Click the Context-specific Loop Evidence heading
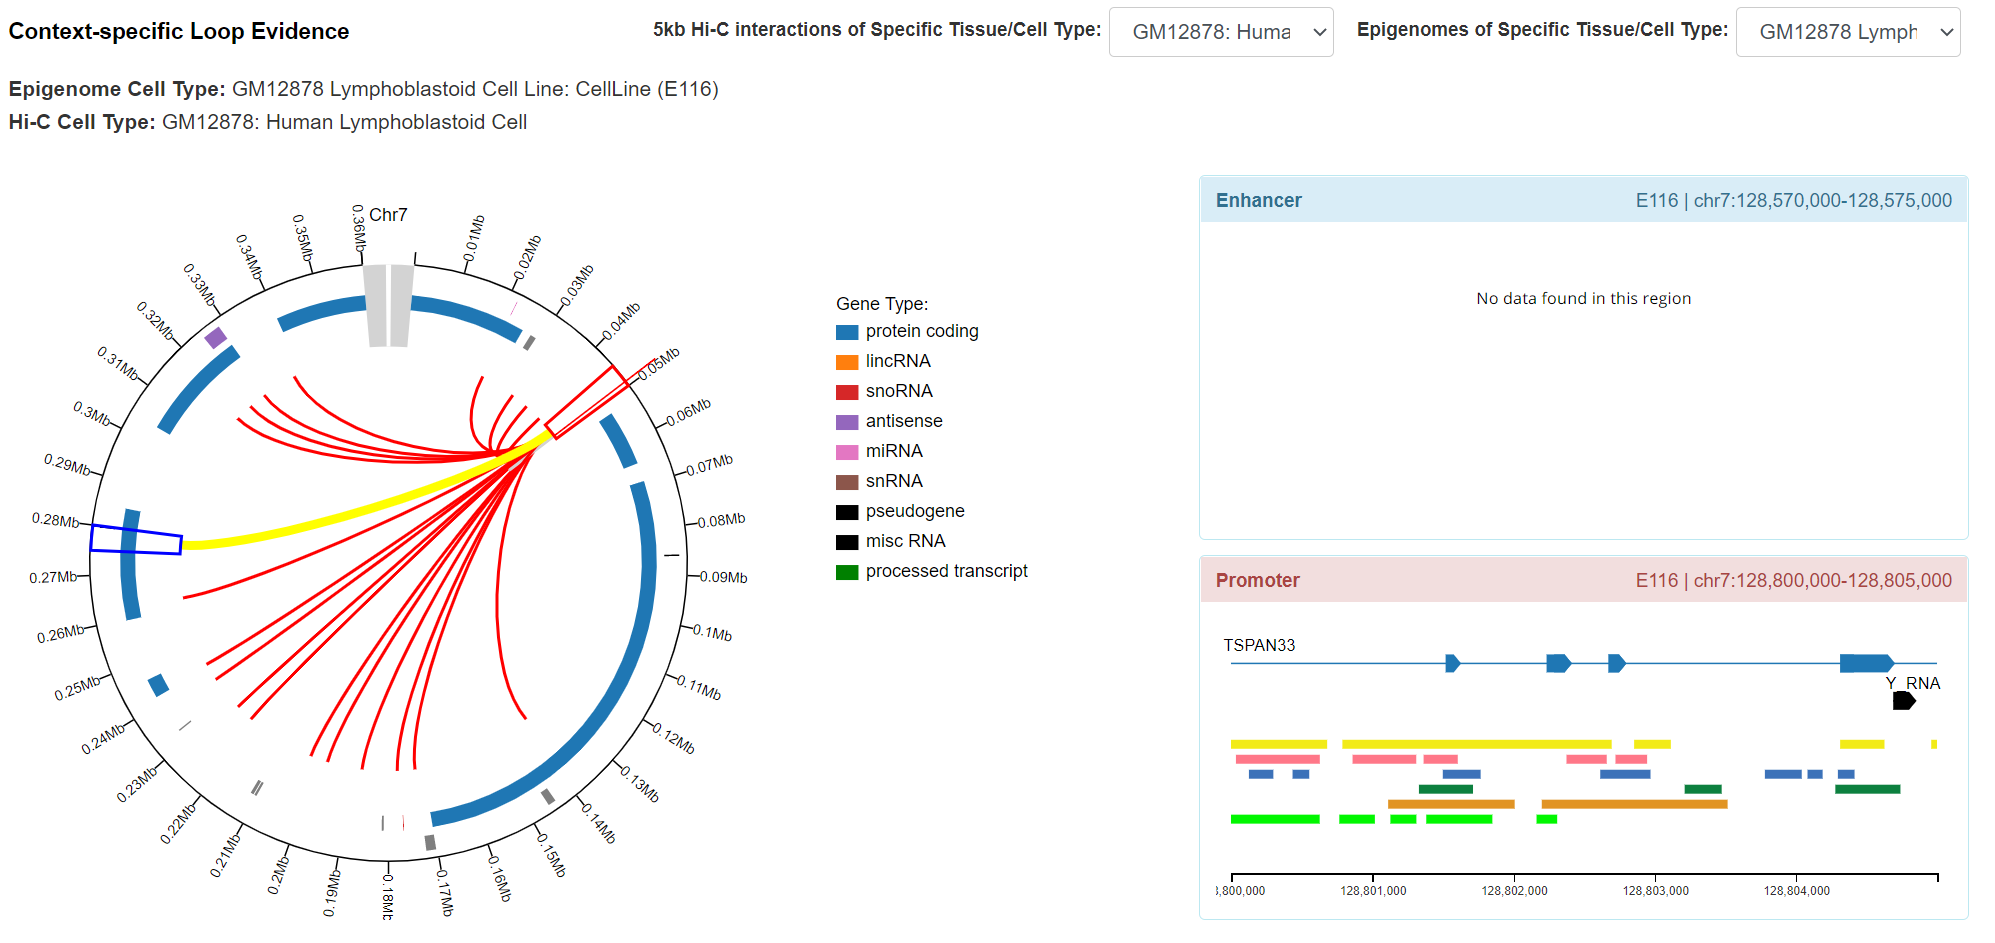Image resolution: width=1995 pixels, height=943 pixels. (179, 31)
